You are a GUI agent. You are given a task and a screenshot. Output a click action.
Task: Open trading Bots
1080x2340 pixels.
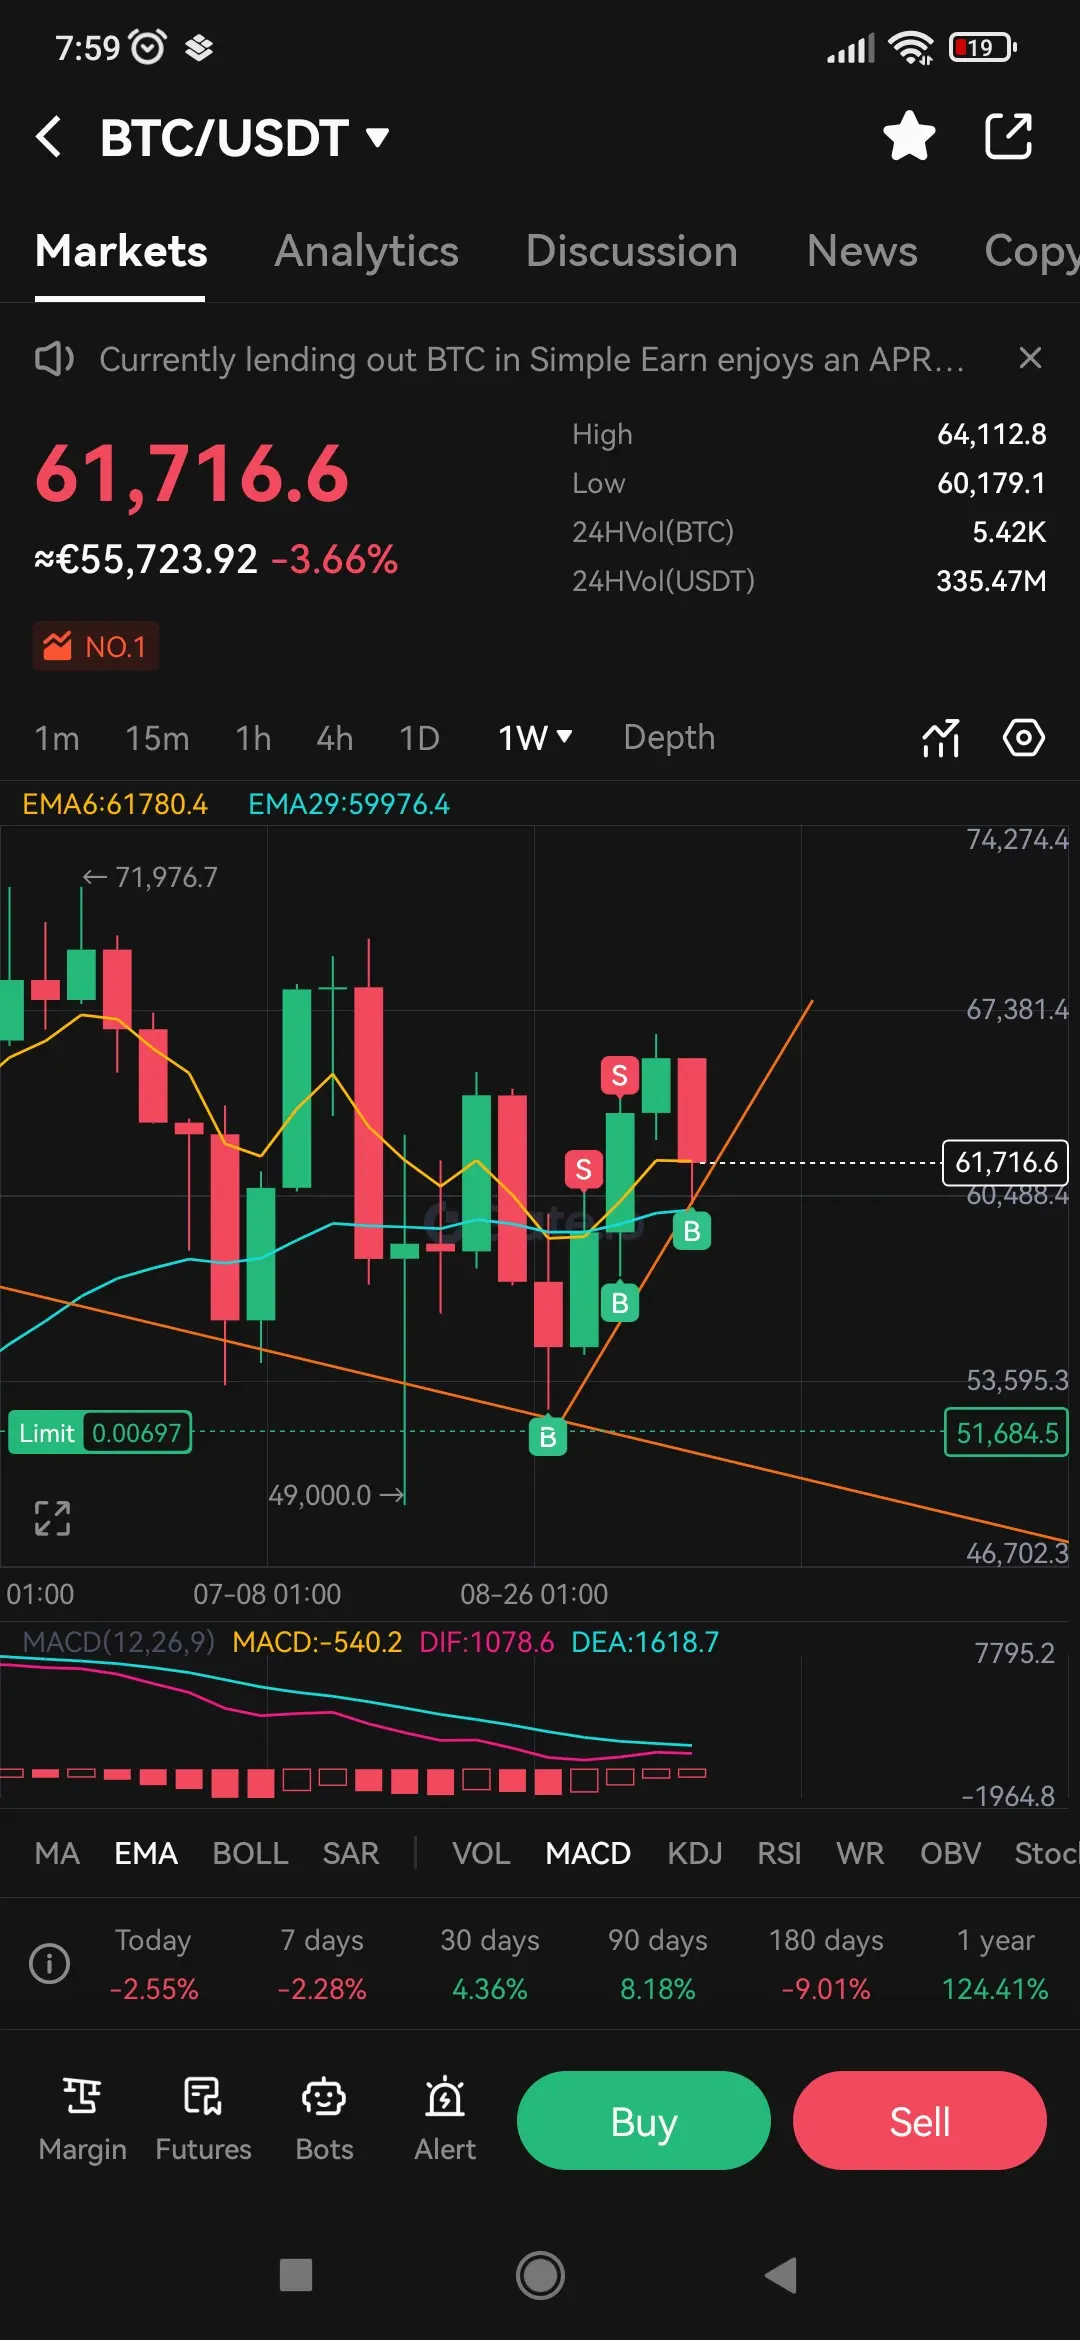tap(324, 2120)
